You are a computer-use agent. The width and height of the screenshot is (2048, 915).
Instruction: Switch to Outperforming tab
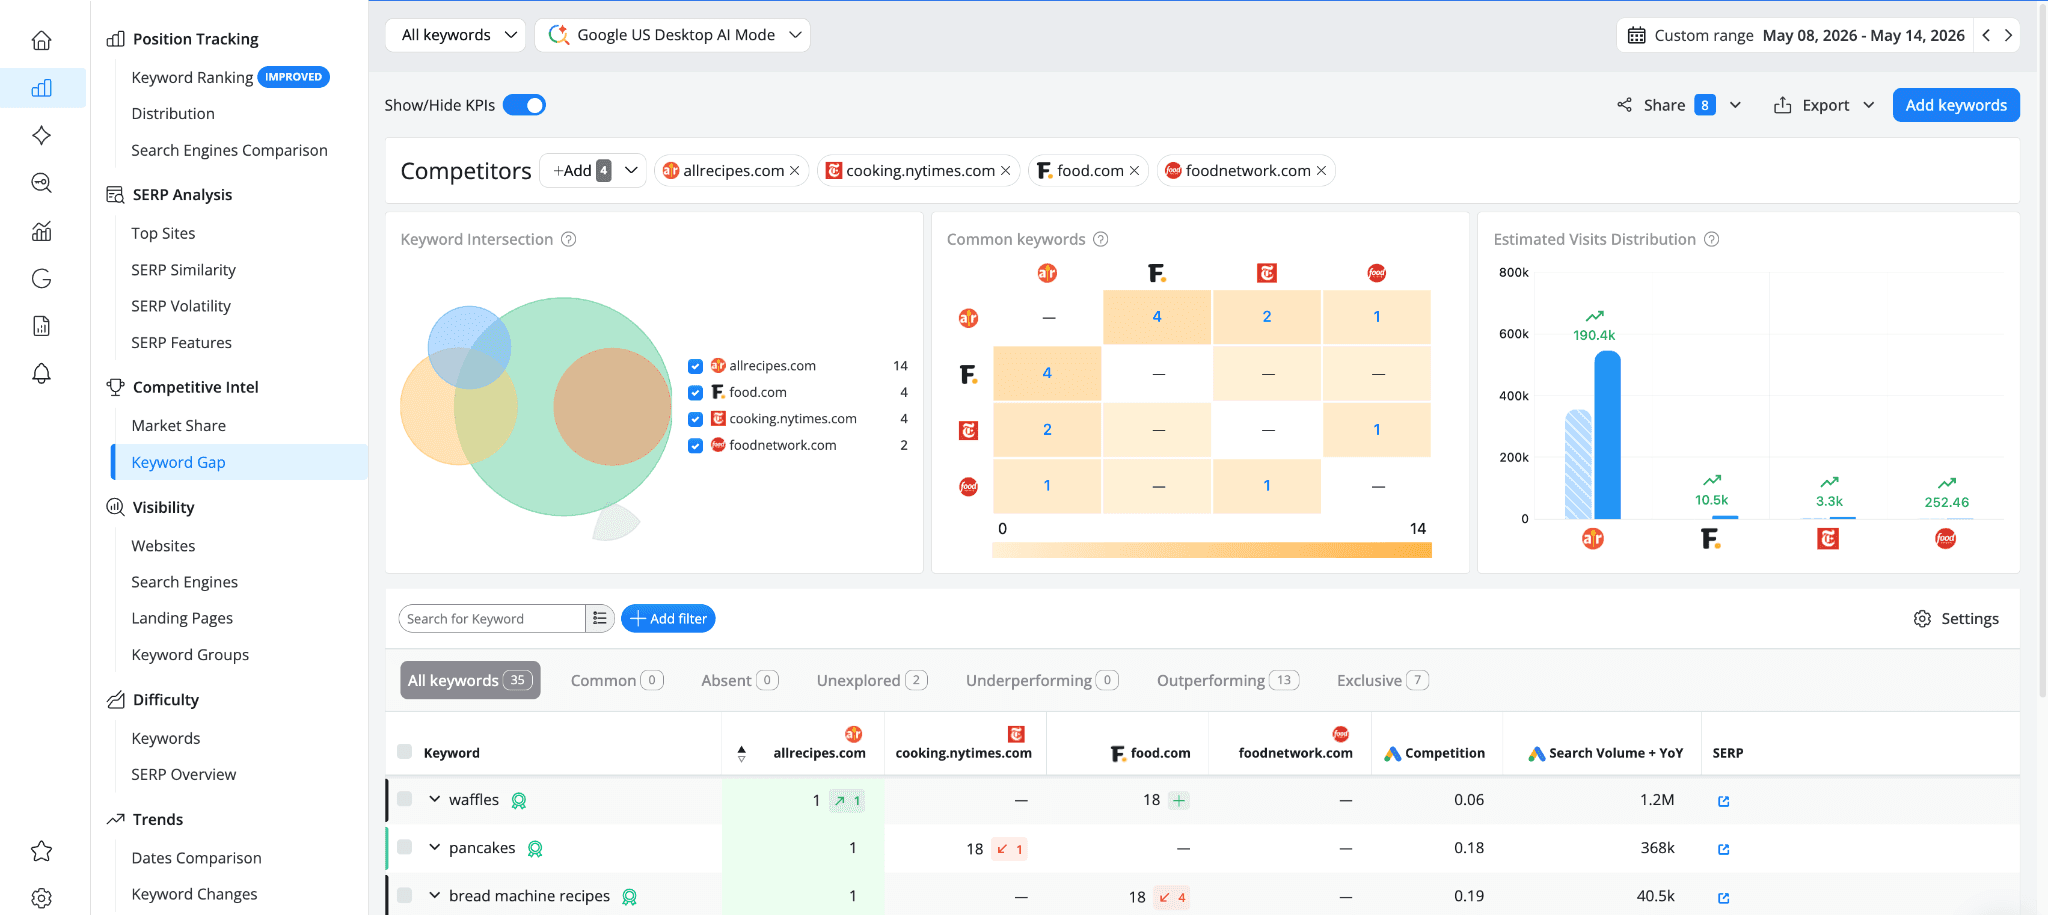point(1228,680)
